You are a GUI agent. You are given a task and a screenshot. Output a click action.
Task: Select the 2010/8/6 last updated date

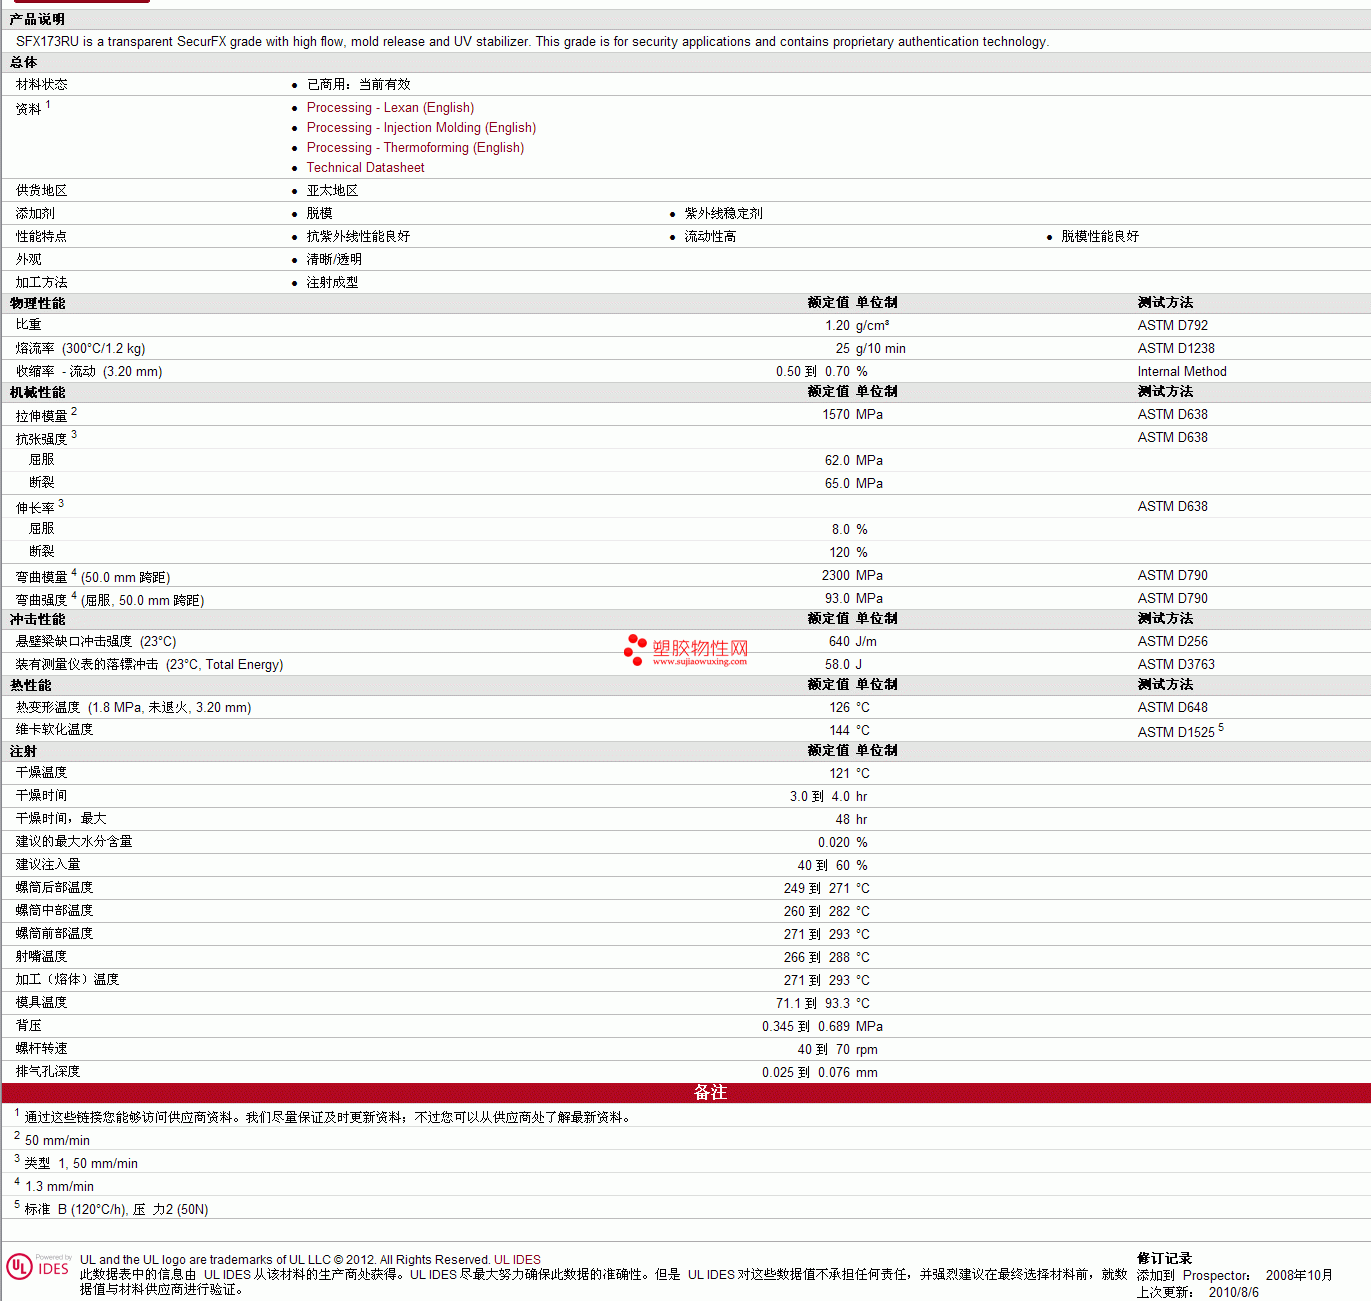(1233, 1293)
